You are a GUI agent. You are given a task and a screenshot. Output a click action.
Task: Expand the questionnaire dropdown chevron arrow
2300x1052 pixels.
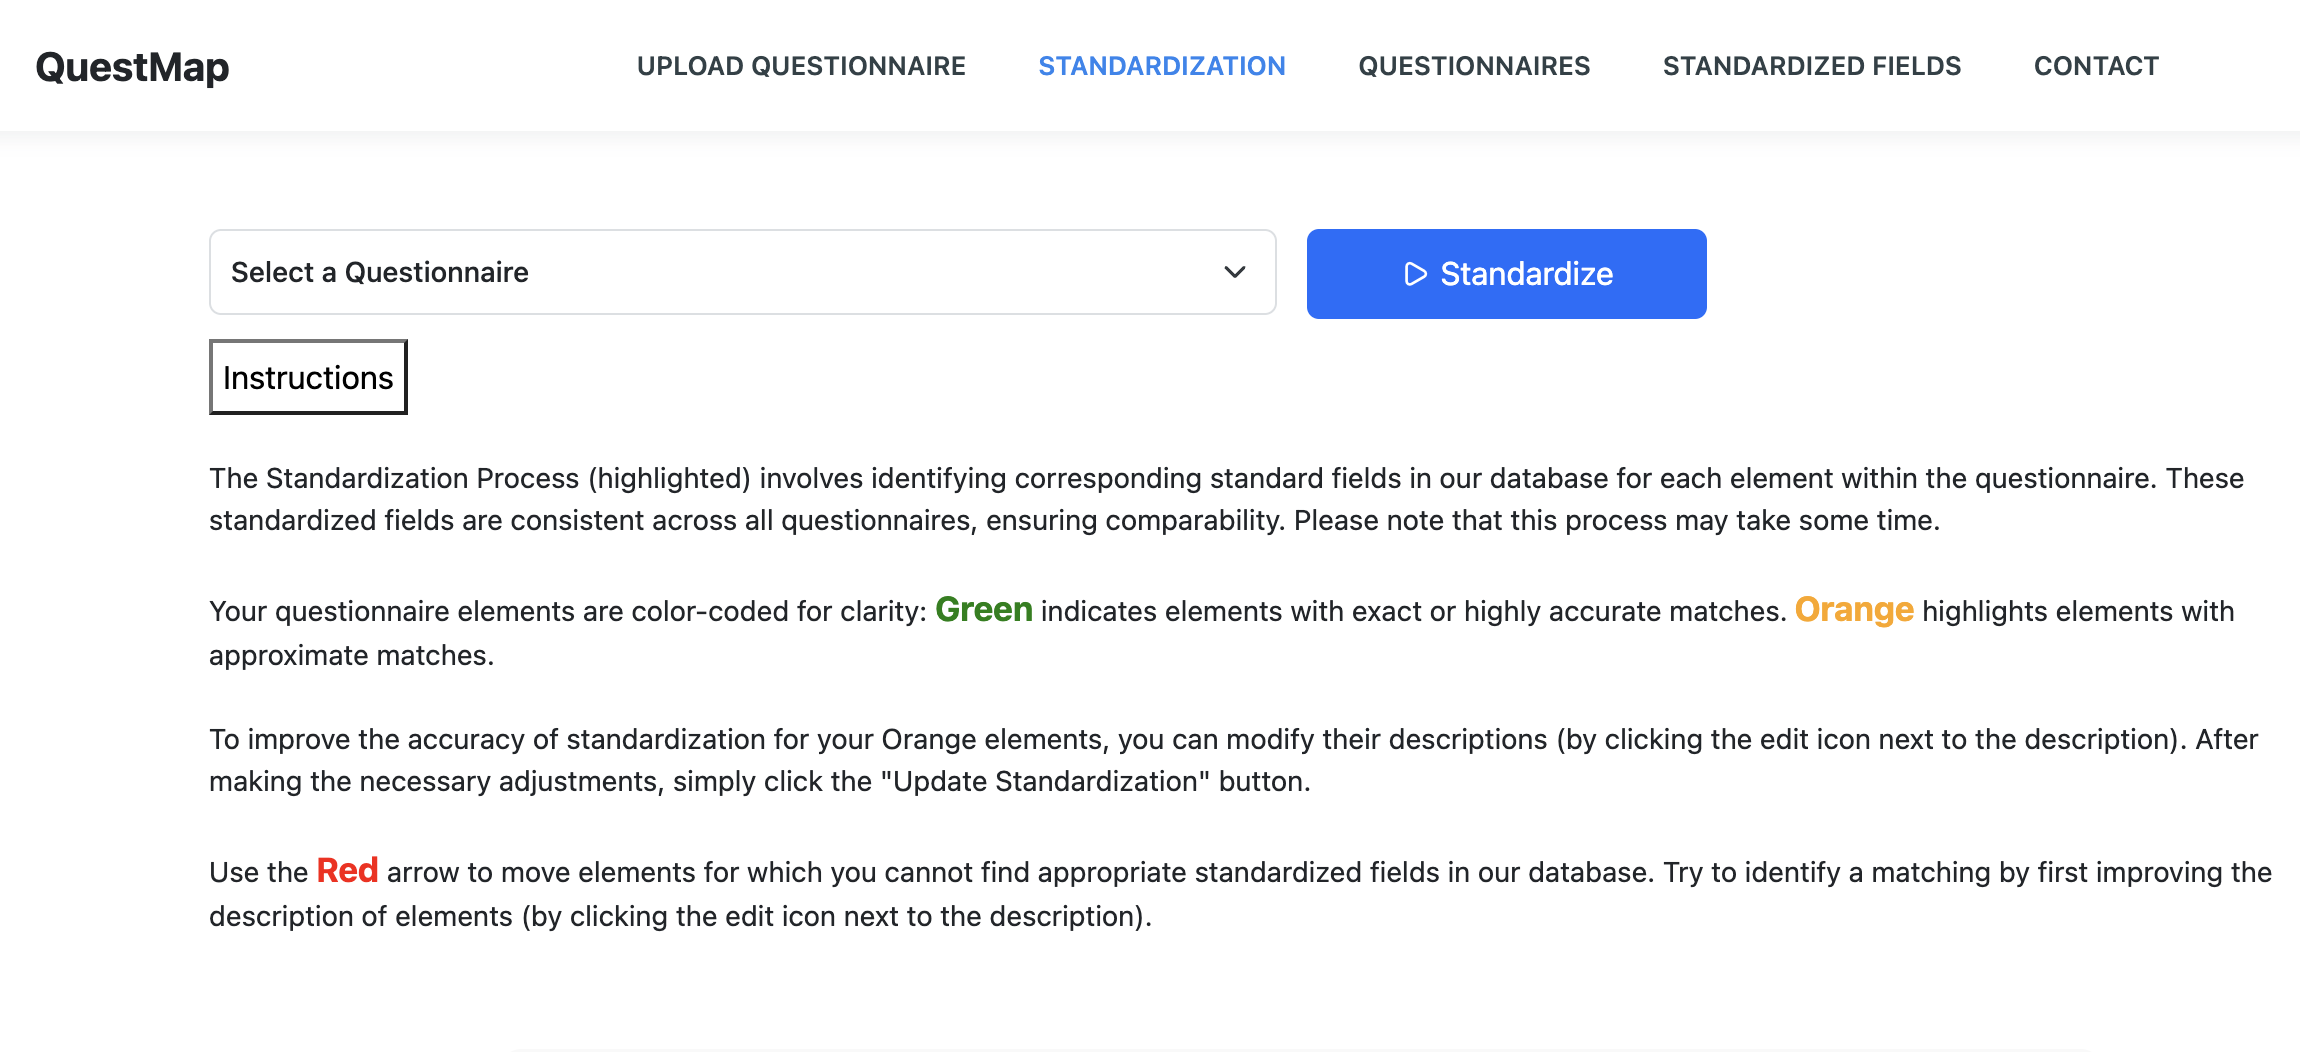pos(1235,272)
